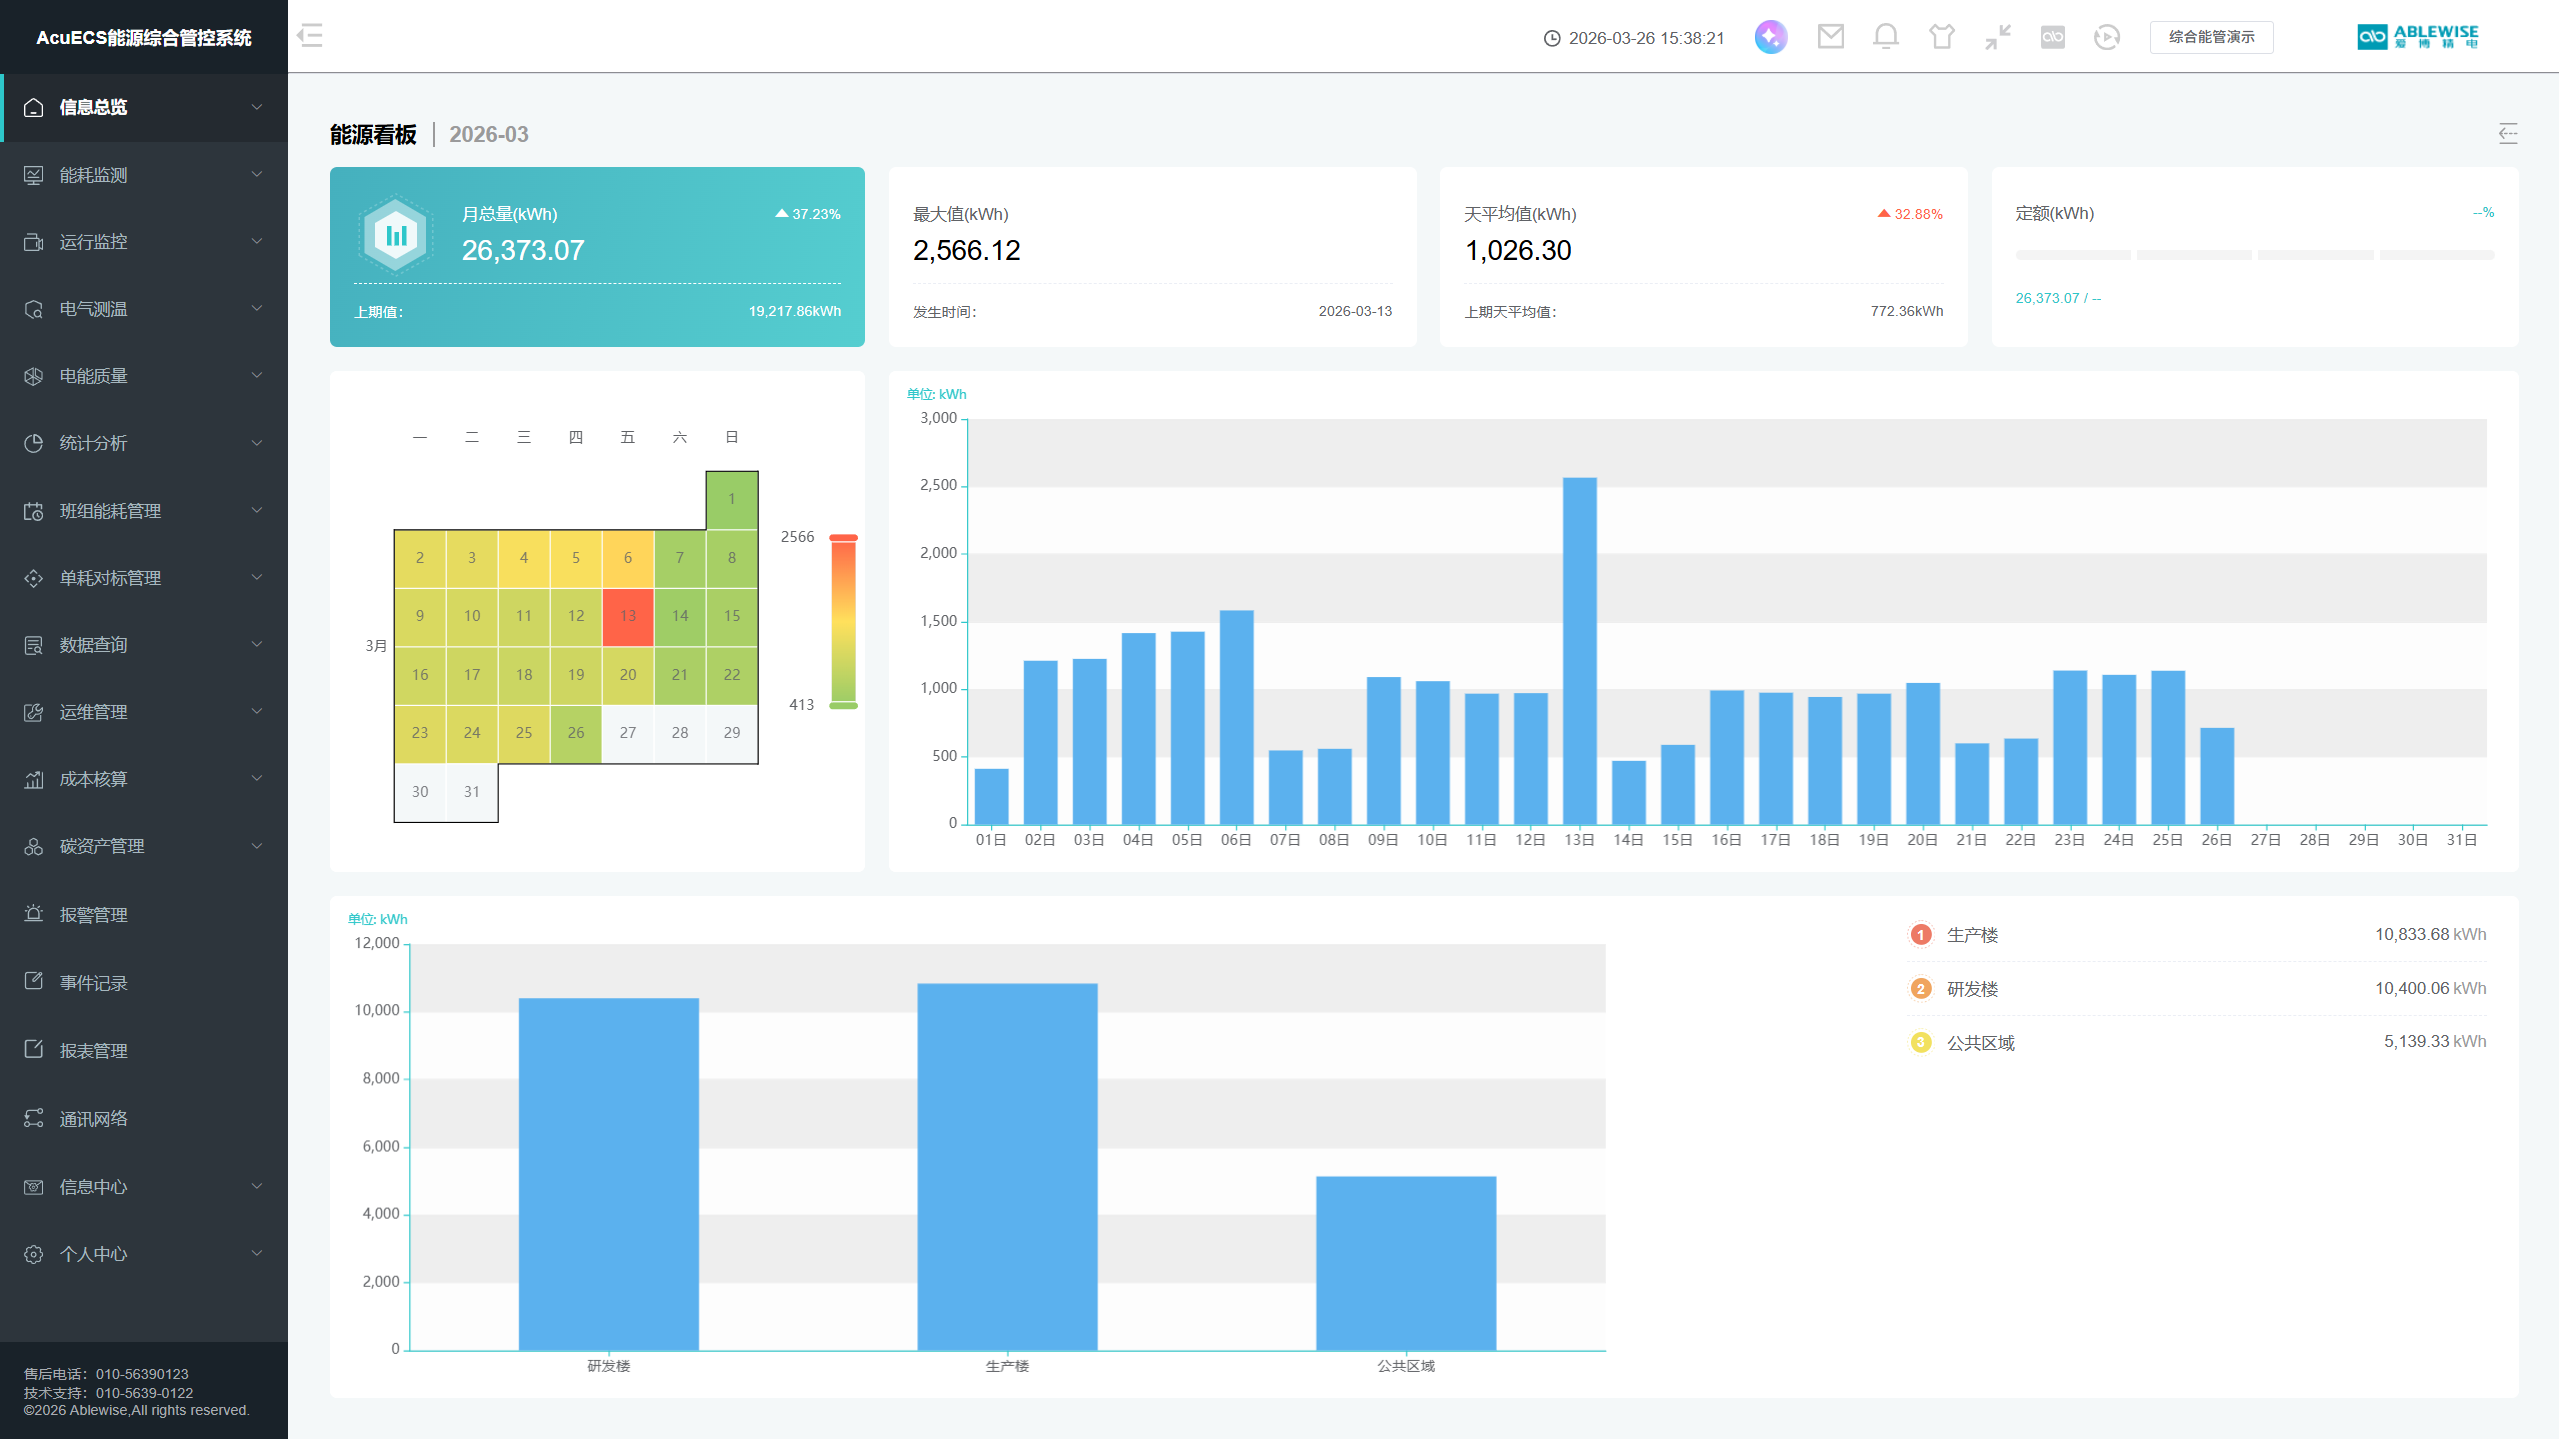Click the notification bell icon
This screenshot has width=2559, height=1439.
tap(1885, 37)
